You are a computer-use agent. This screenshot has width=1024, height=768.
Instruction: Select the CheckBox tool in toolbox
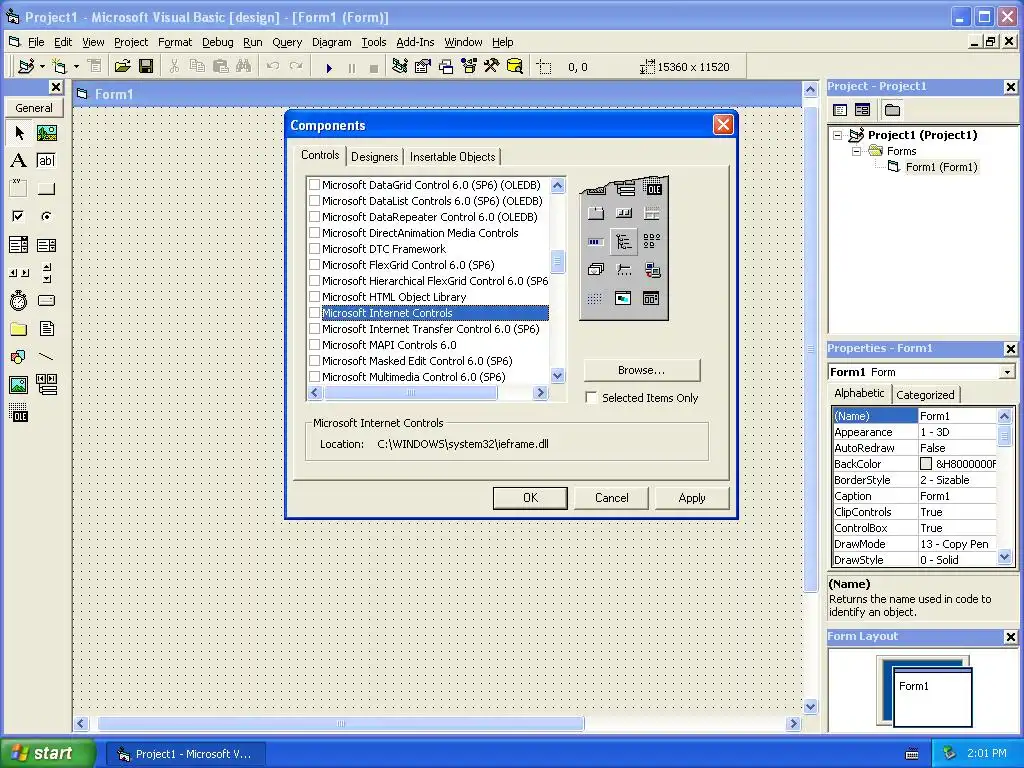19,216
